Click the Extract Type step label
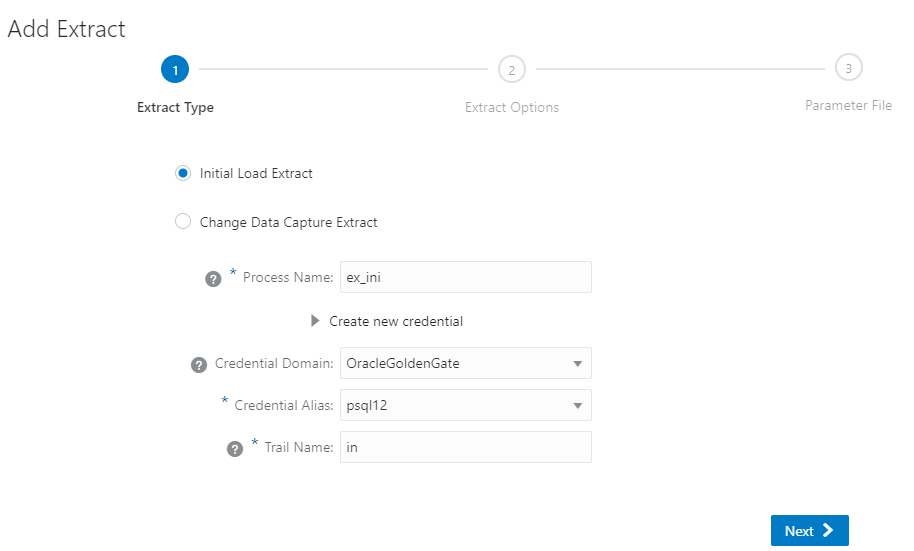Image resolution: width=914 pixels, height=551 pixels. tap(175, 107)
